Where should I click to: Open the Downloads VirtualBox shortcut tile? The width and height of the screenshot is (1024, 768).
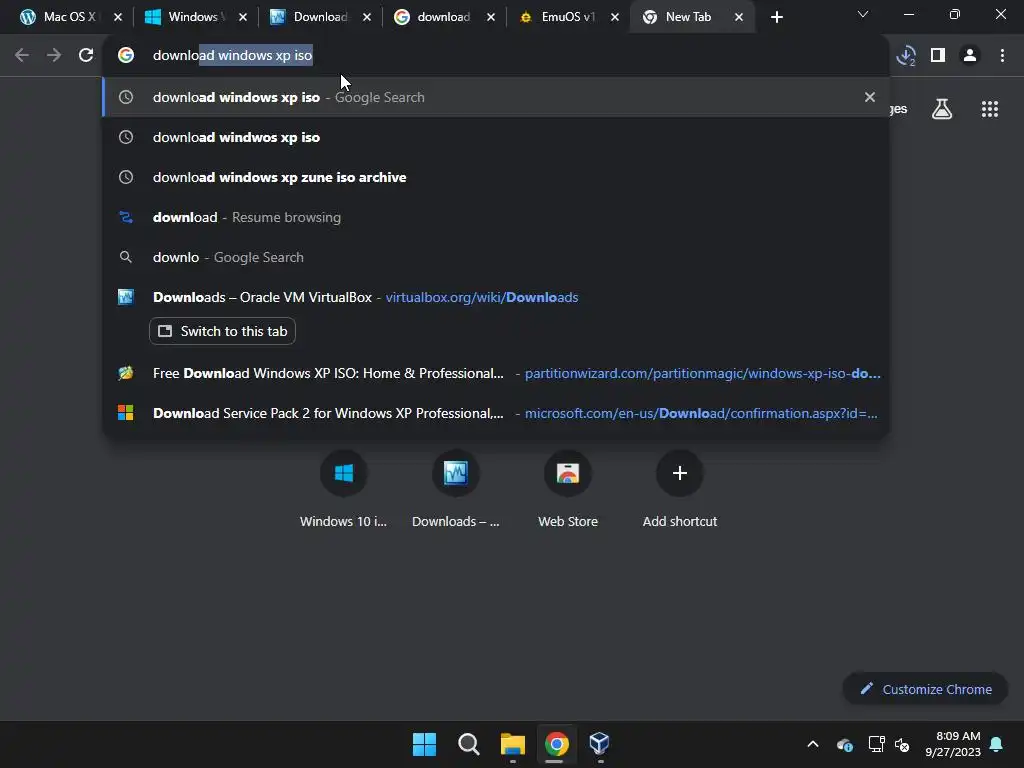pyautogui.click(x=456, y=490)
